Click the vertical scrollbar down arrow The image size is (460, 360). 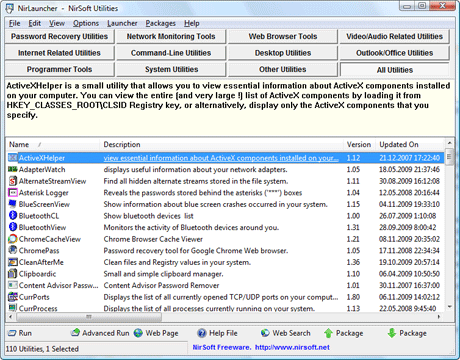(449, 307)
